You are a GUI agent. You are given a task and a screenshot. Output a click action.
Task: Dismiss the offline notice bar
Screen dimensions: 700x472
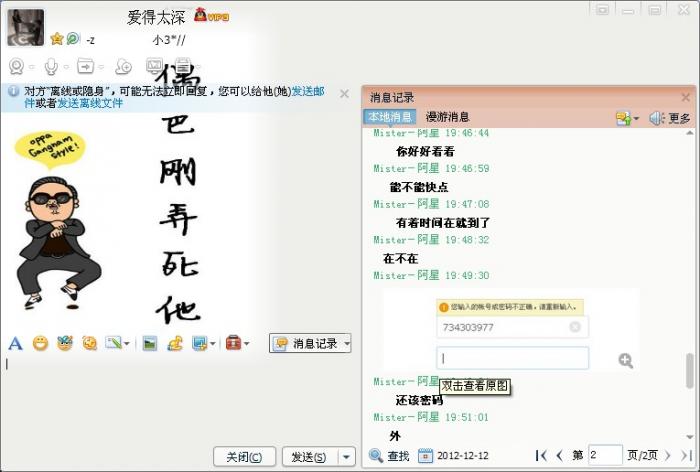pyautogui.click(x=344, y=93)
